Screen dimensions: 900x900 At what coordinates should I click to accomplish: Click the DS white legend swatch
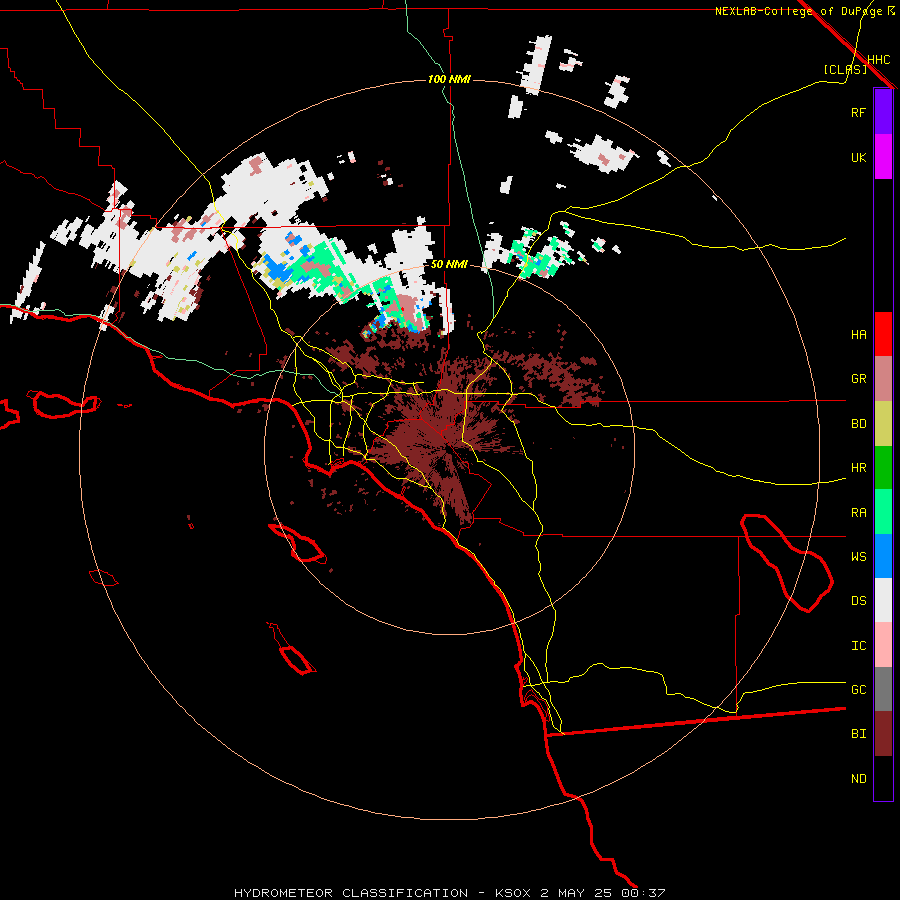point(883,600)
